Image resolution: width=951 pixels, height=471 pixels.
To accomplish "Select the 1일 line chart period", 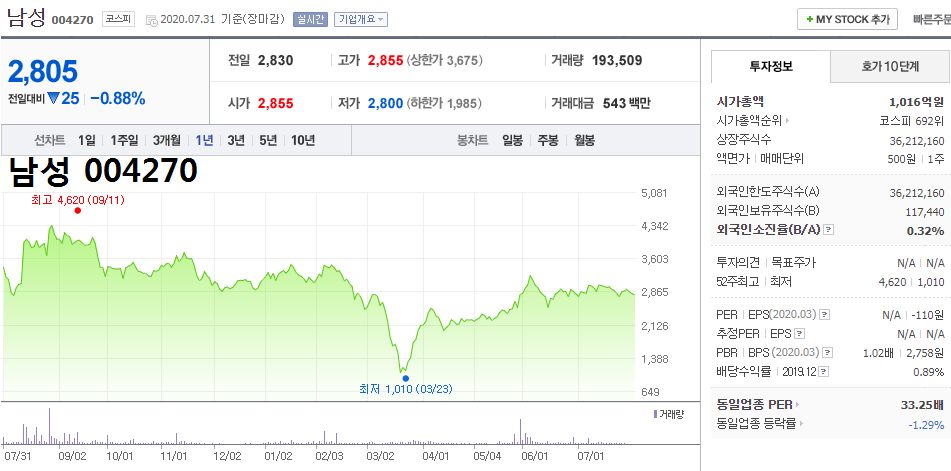I will click(87, 141).
